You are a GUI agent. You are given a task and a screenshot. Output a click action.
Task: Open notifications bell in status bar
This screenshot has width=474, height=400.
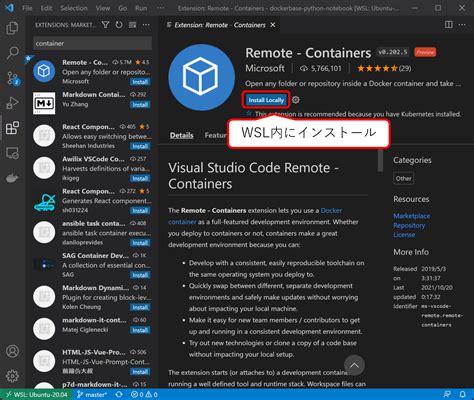(x=462, y=395)
